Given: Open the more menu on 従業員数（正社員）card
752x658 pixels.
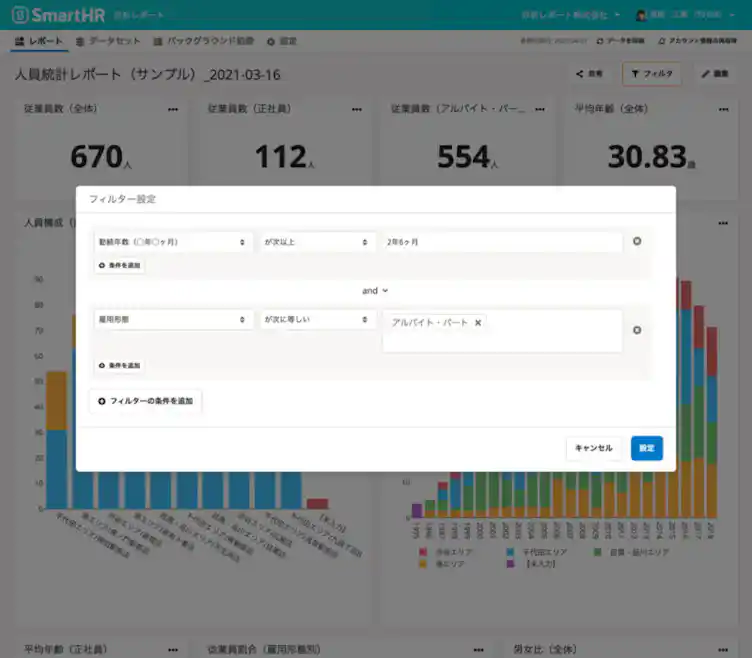Looking at the screenshot, I should [x=357, y=109].
